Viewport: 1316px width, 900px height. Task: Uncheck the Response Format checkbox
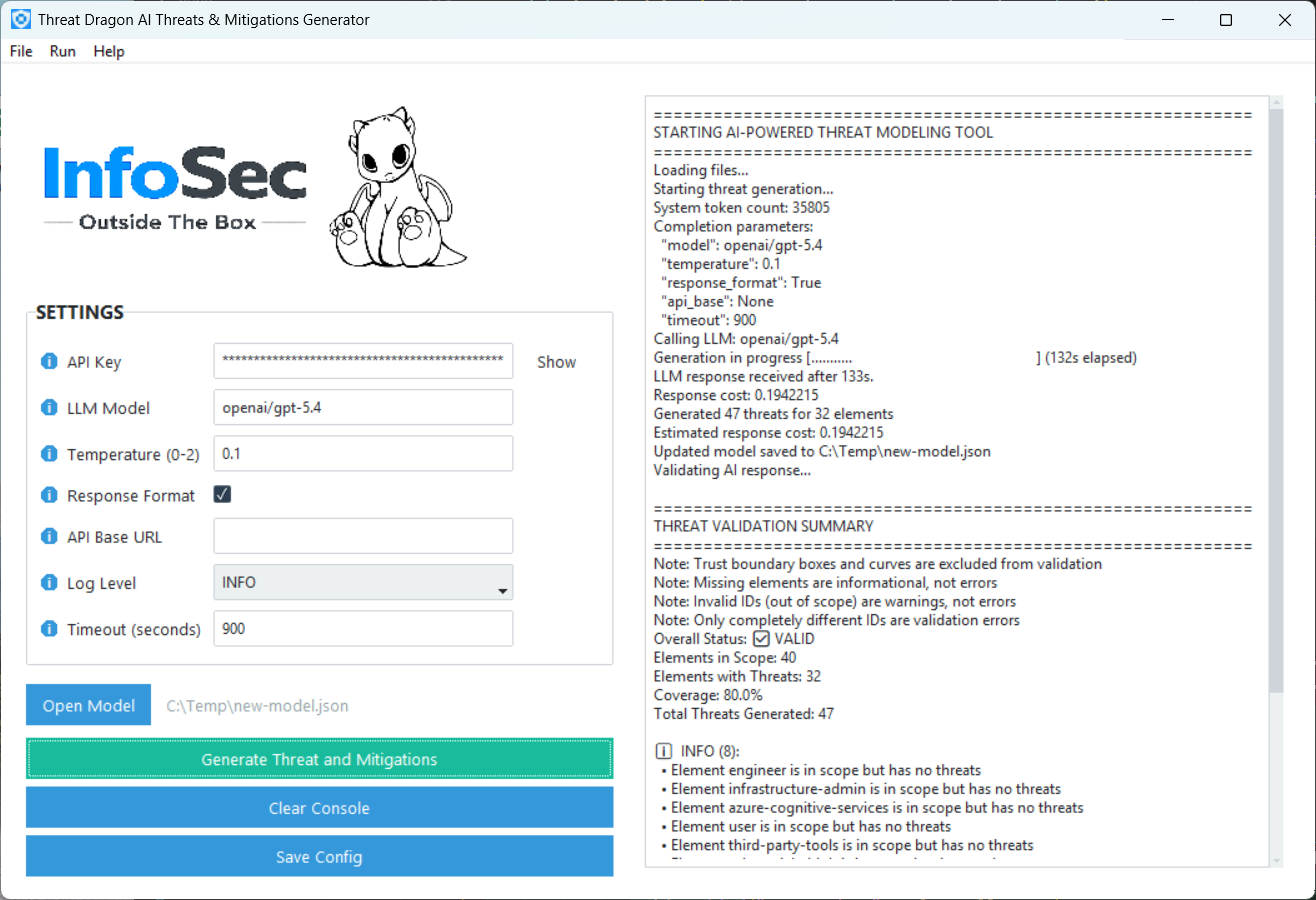tap(222, 493)
